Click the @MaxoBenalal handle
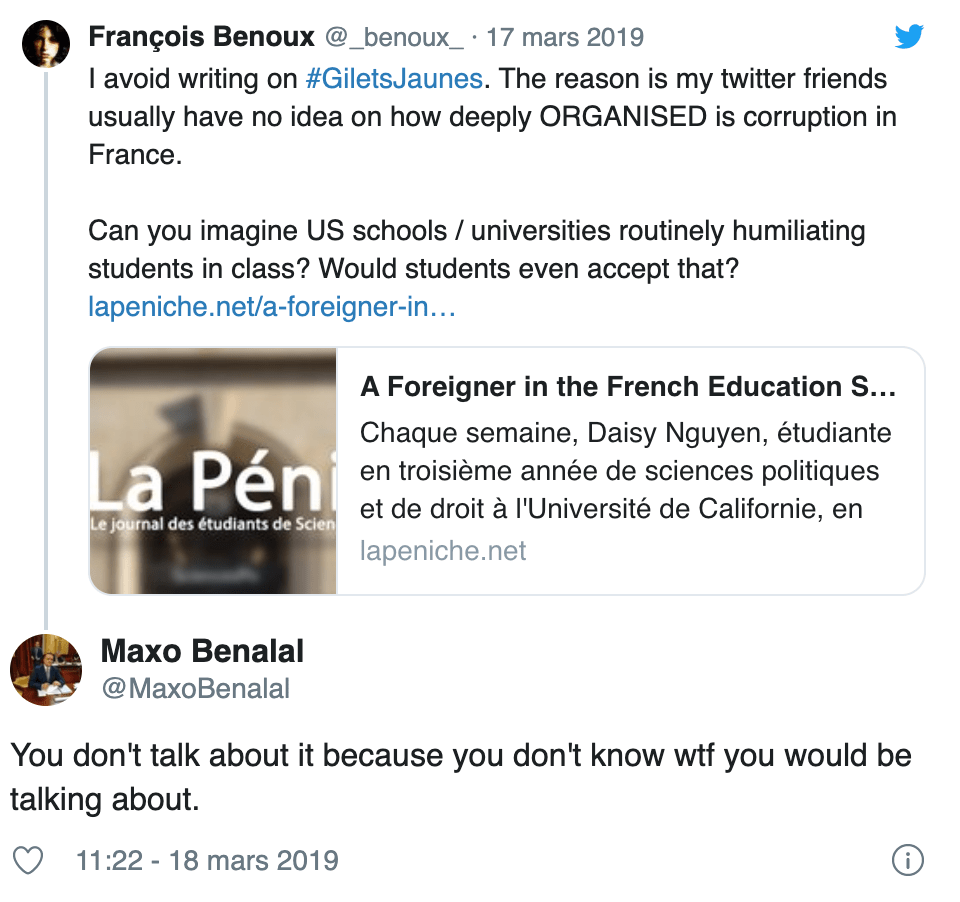This screenshot has width=960, height=902. (x=195, y=689)
